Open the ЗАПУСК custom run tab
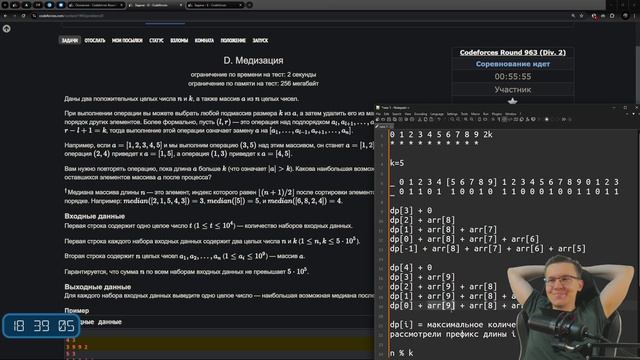The height and width of the screenshot is (360, 640). pos(260,40)
